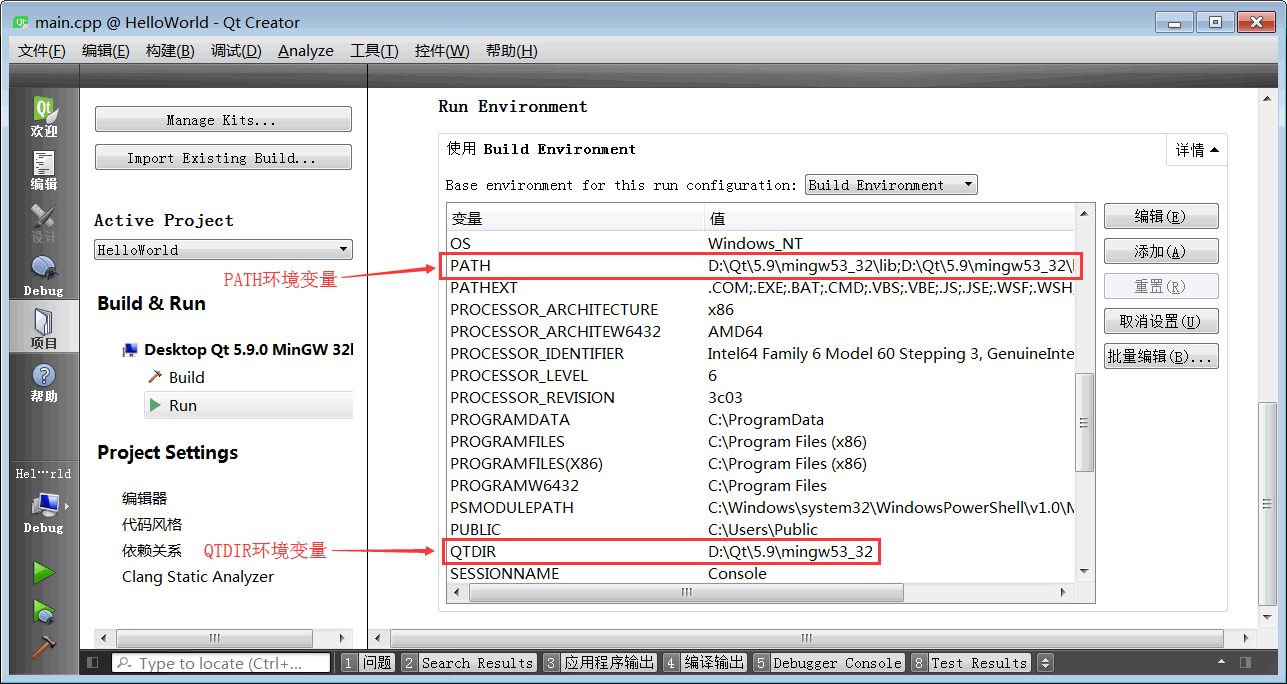Image resolution: width=1287 pixels, height=684 pixels.
Task: Click 批量编辑(B)... batch edit button
Action: click(x=1161, y=356)
